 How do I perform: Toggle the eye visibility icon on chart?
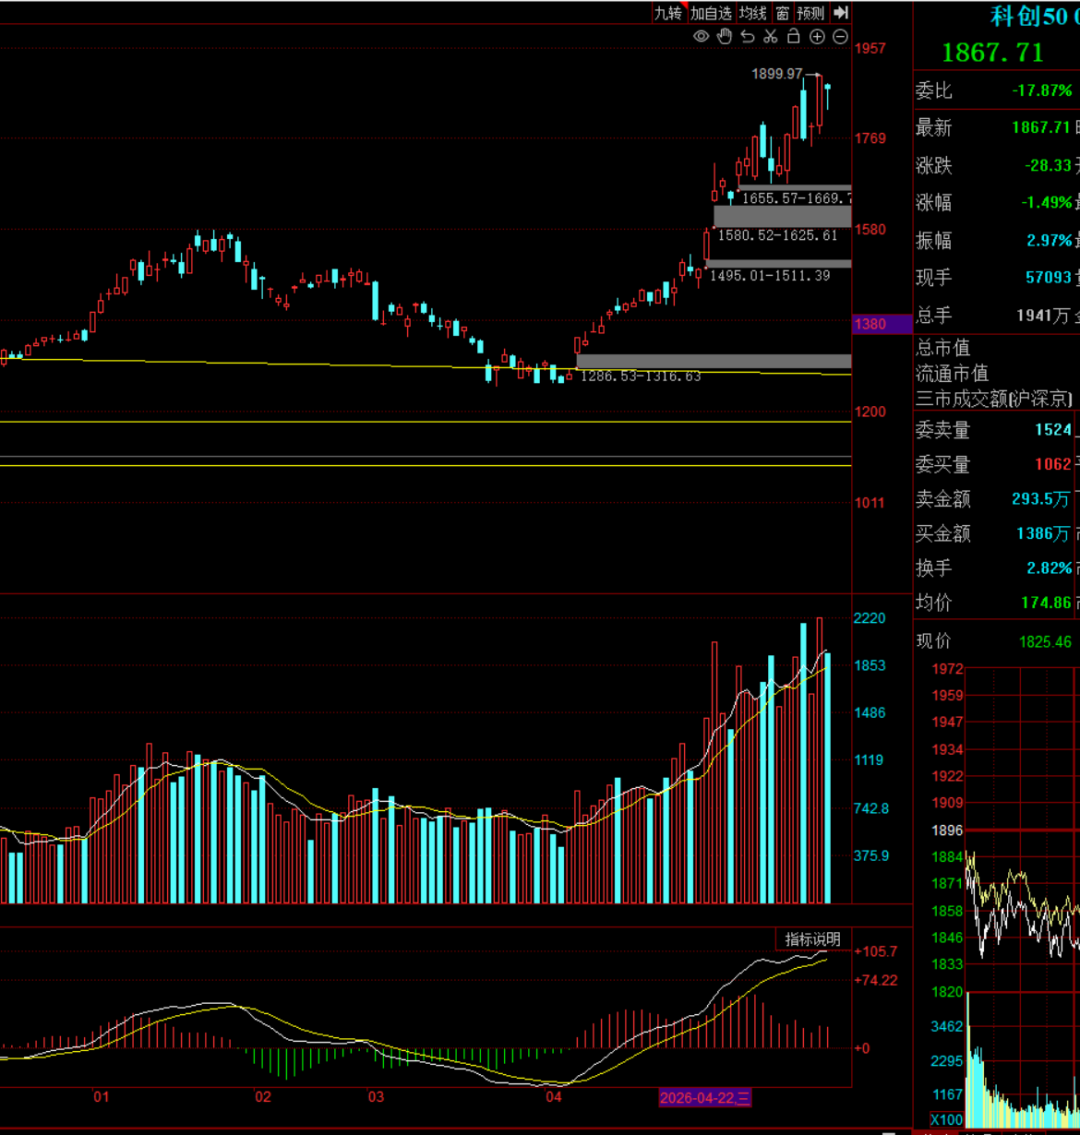pyautogui.click(x=701, y=36)
